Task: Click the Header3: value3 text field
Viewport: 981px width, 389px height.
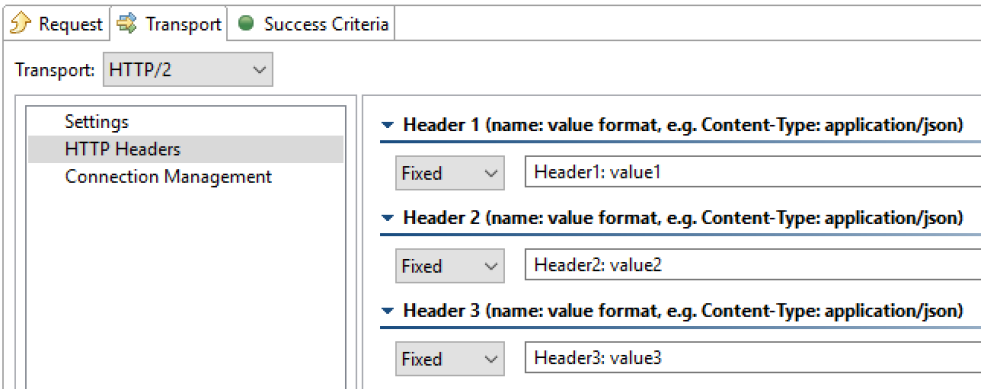Action: tap(753, 358)
